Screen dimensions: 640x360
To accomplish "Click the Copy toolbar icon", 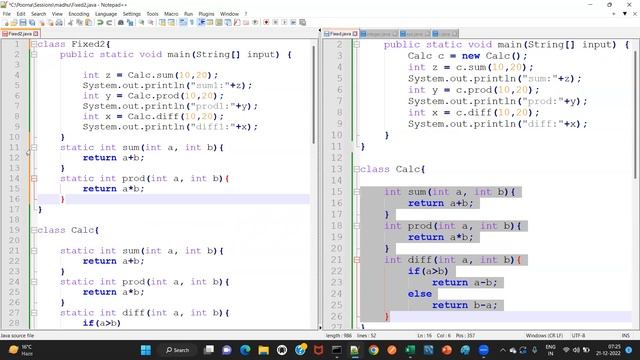I will click(x=79, y=22).
